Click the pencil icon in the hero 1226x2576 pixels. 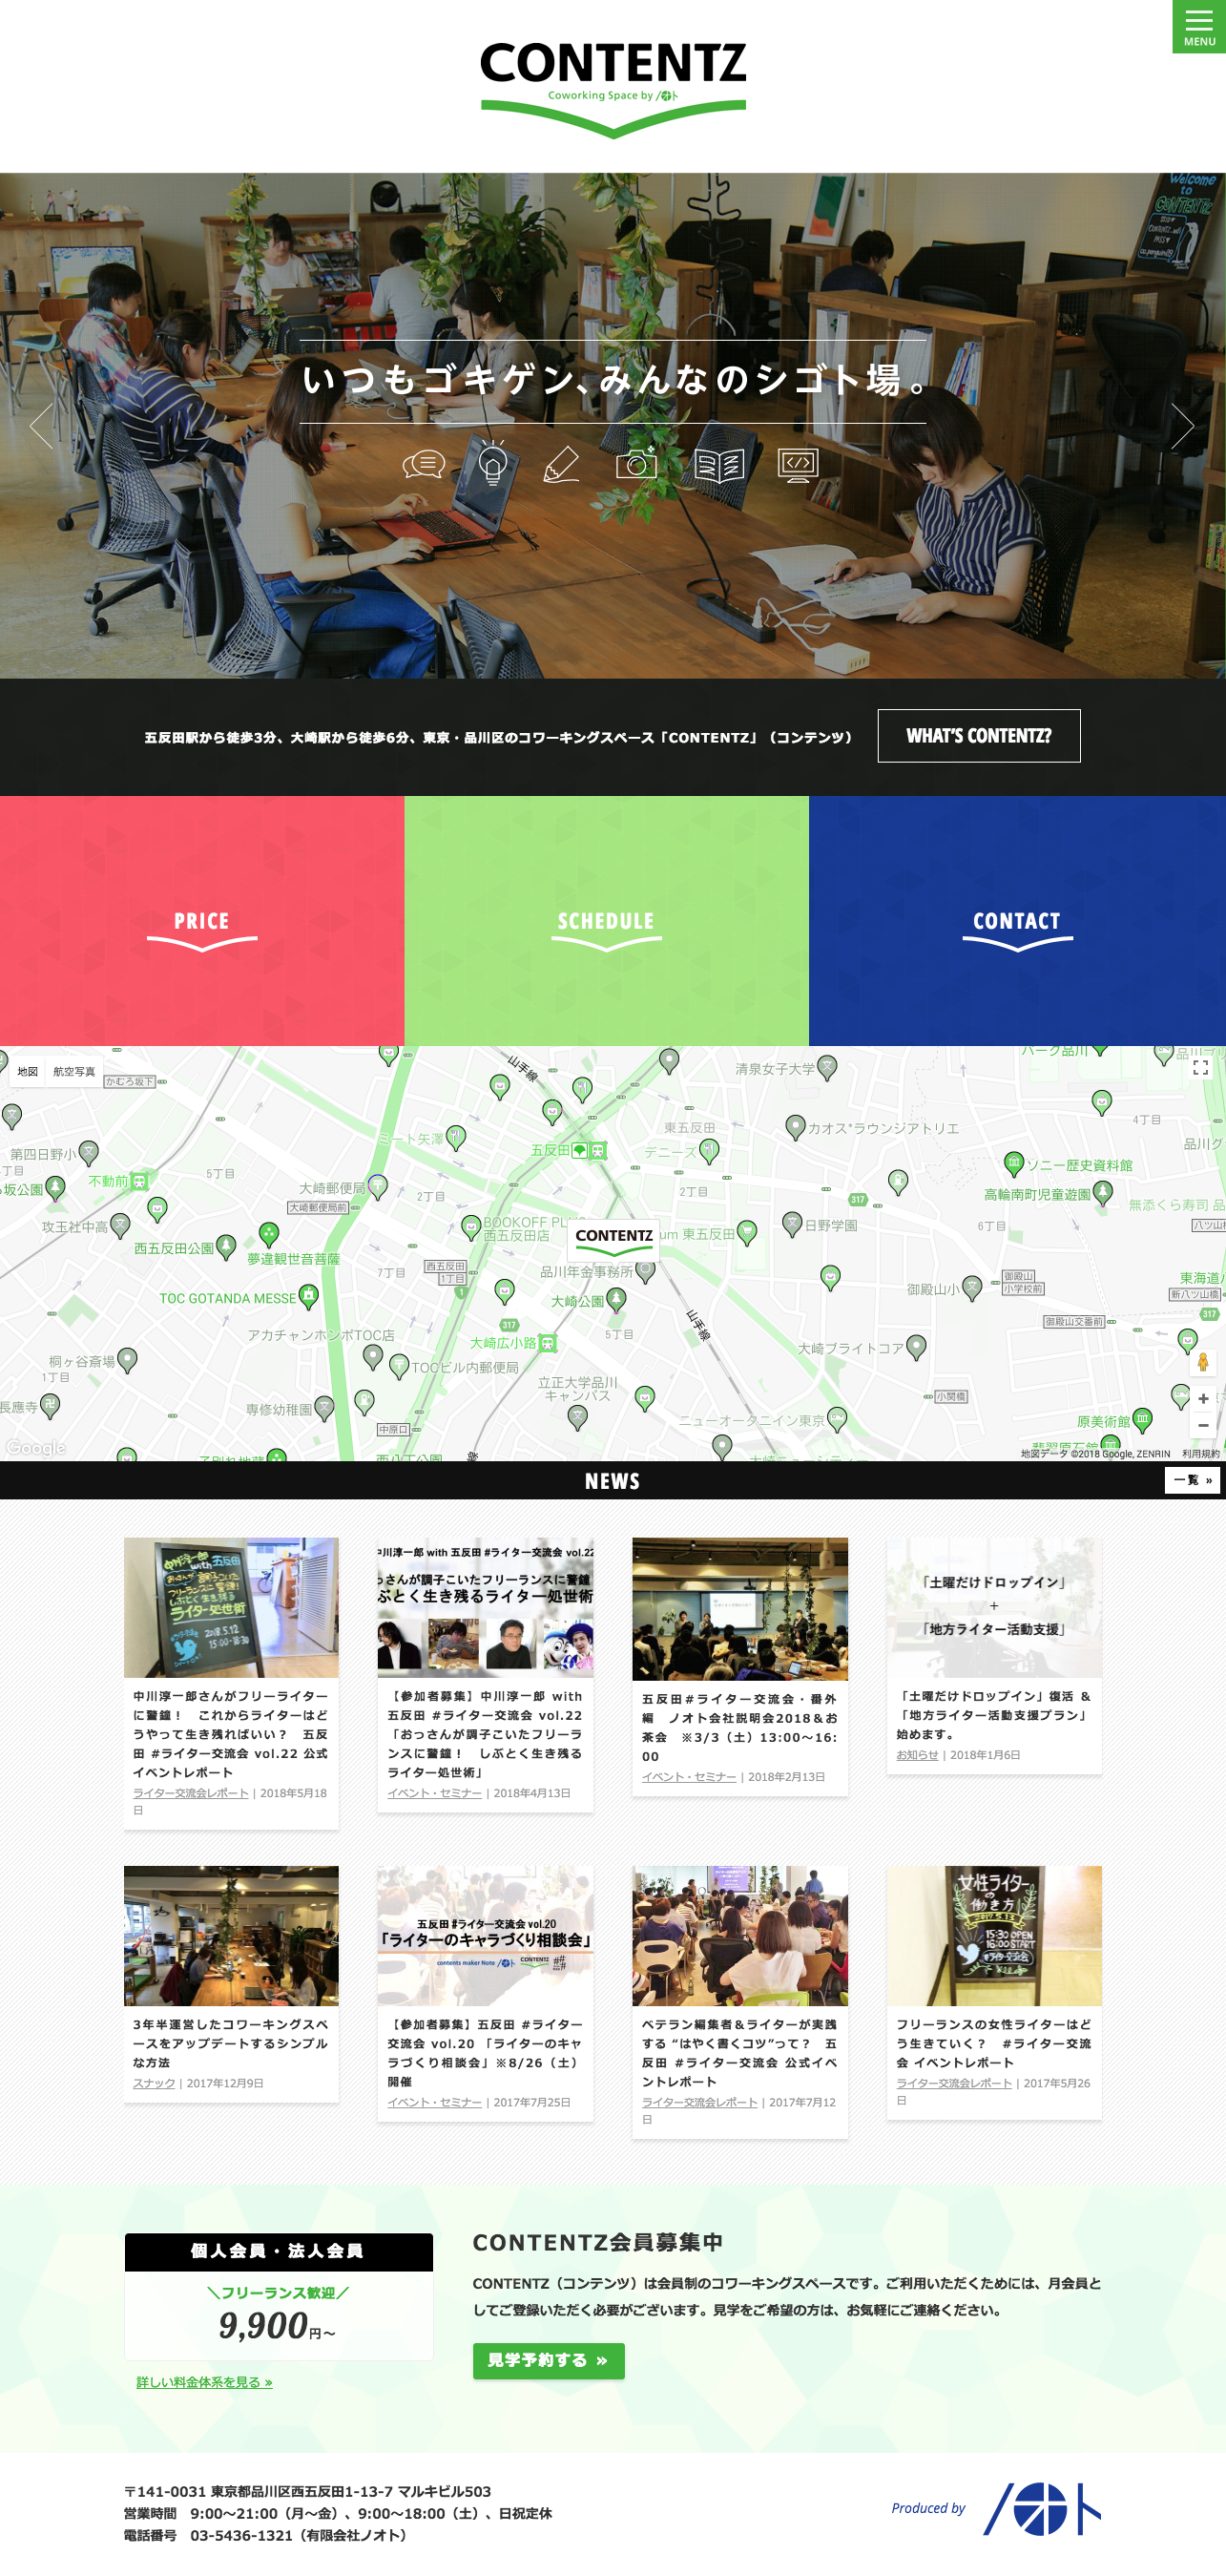(x=561, y=464)
